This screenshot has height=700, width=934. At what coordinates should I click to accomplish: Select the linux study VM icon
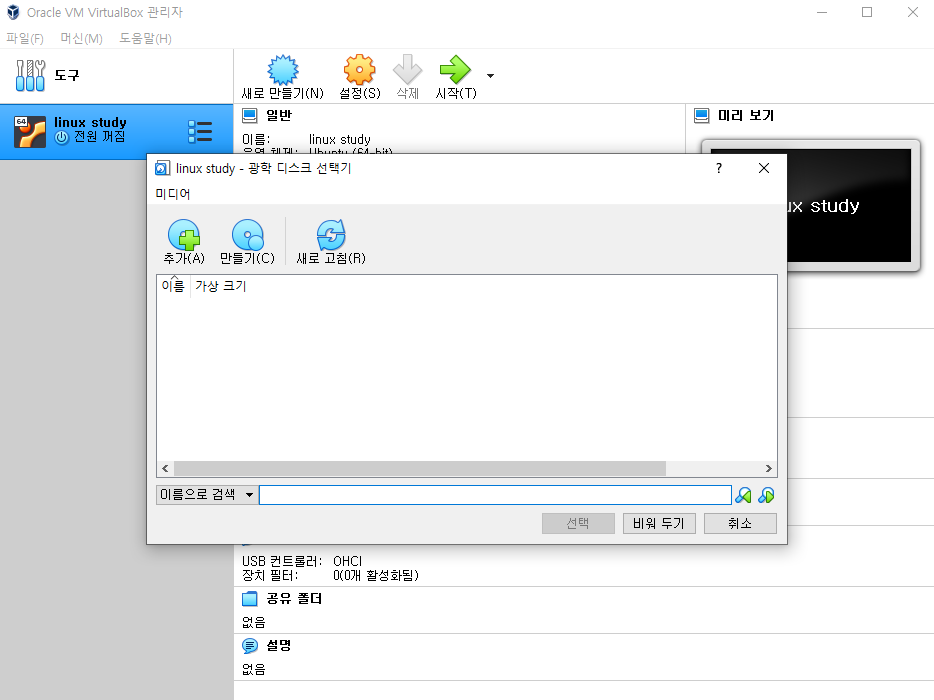30,132
